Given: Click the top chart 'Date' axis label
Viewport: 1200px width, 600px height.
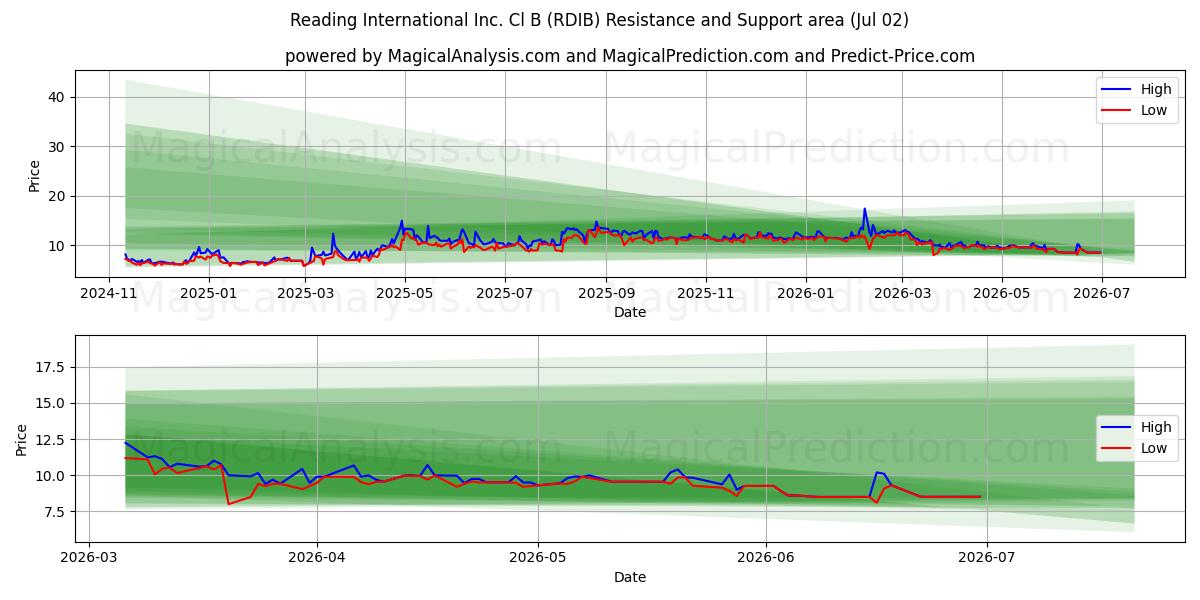Looking at the screenshot, I should coord(630,312).
